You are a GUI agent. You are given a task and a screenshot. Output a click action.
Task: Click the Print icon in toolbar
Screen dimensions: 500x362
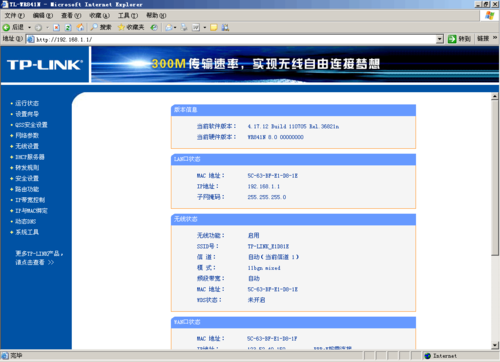point(184,27)
